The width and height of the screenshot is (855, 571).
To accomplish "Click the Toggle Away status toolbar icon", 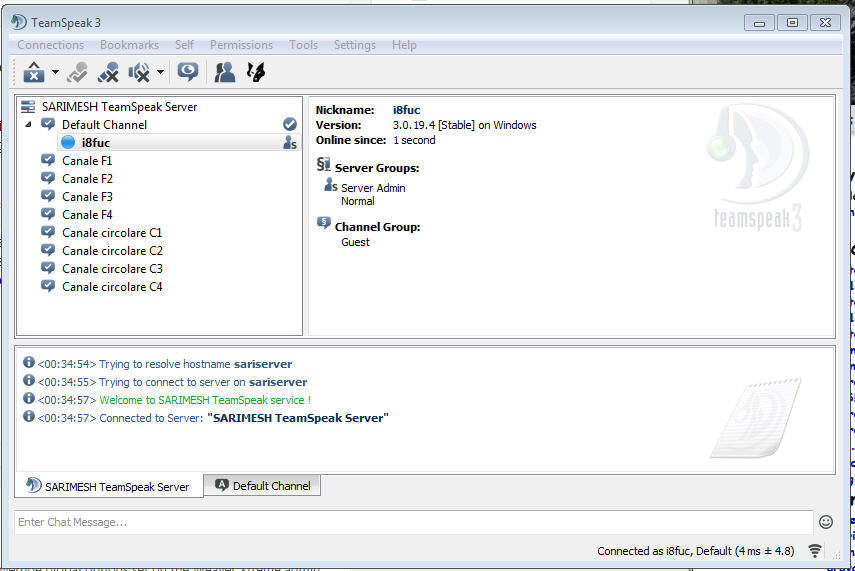I will [77, 72].
